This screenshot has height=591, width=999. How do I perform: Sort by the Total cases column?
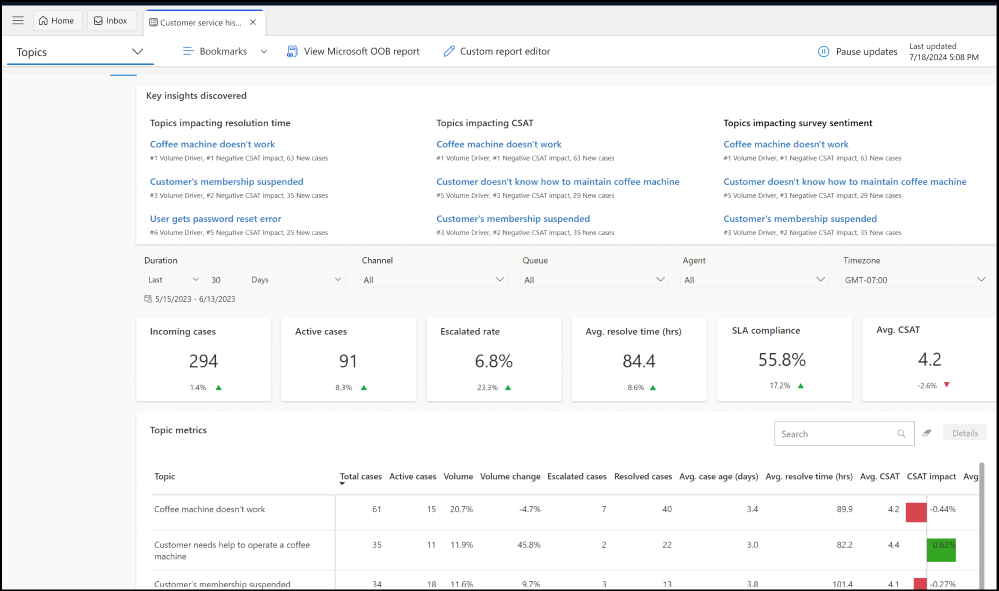(x=361, y=476)
